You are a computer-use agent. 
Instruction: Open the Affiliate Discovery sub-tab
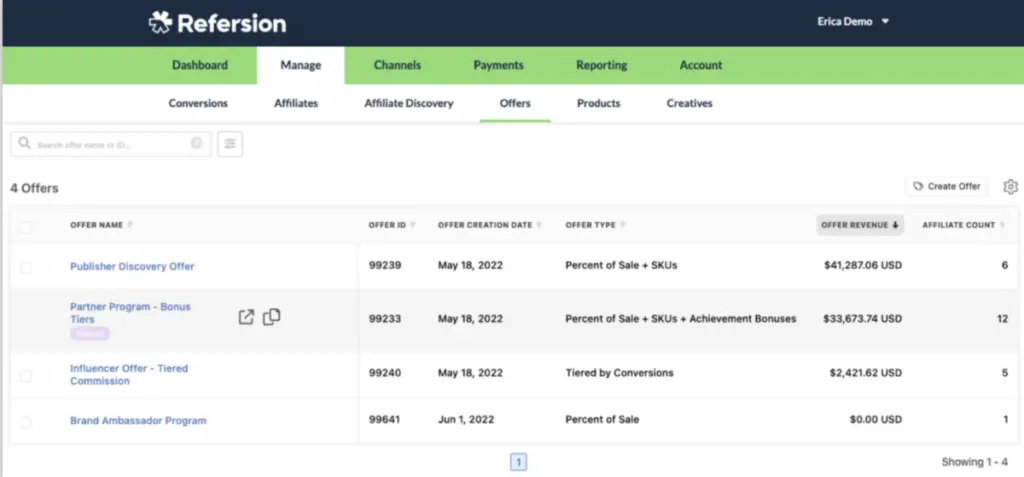pyautogui.click(x=408, y=103)
